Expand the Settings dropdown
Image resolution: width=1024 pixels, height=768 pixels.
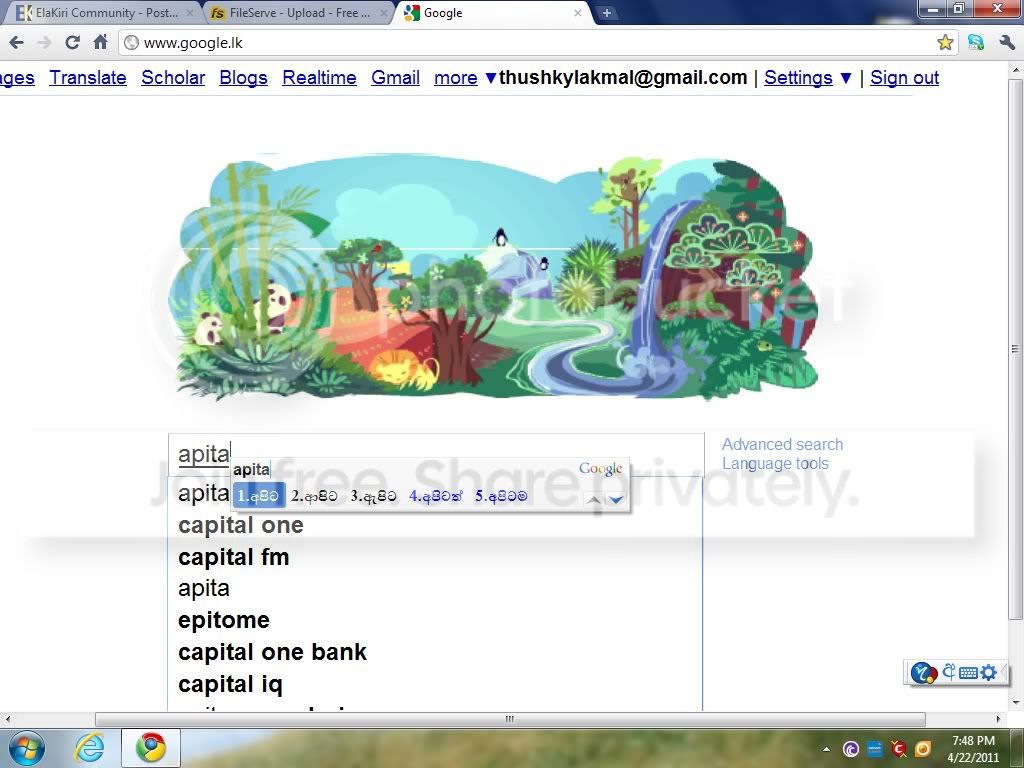pyautogui.click(x=808, y=78)
